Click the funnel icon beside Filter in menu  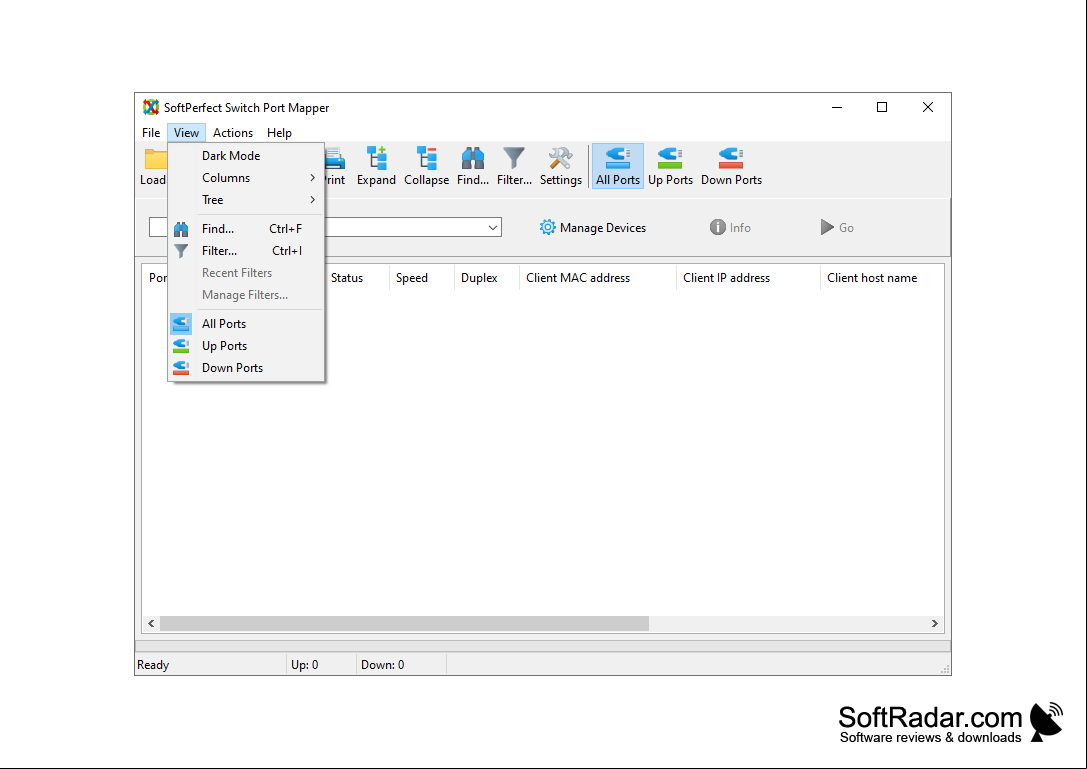pos(181,251)
